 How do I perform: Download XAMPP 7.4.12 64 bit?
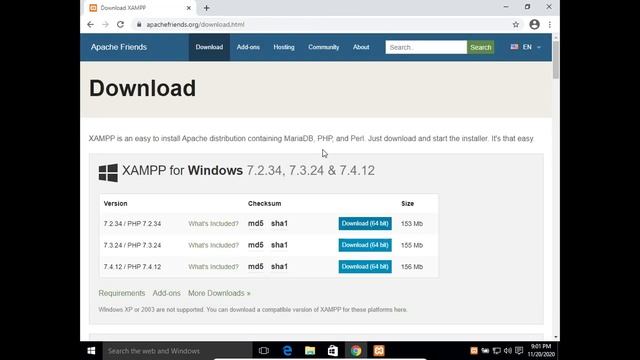tap(365, 267)
